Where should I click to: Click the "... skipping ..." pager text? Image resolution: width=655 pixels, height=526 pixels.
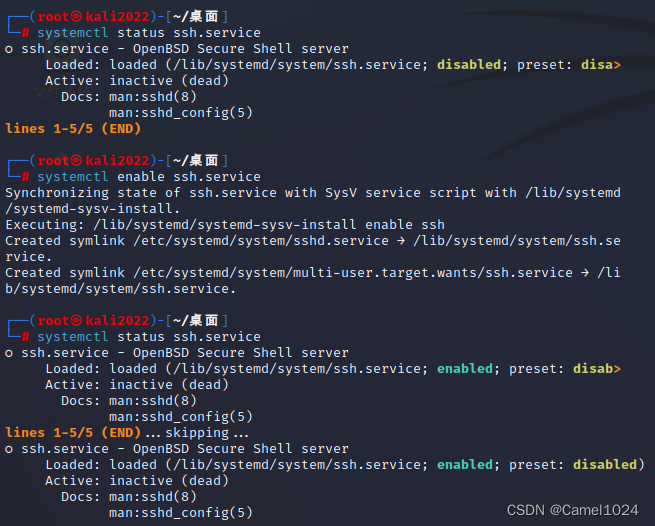click(196, 433)
